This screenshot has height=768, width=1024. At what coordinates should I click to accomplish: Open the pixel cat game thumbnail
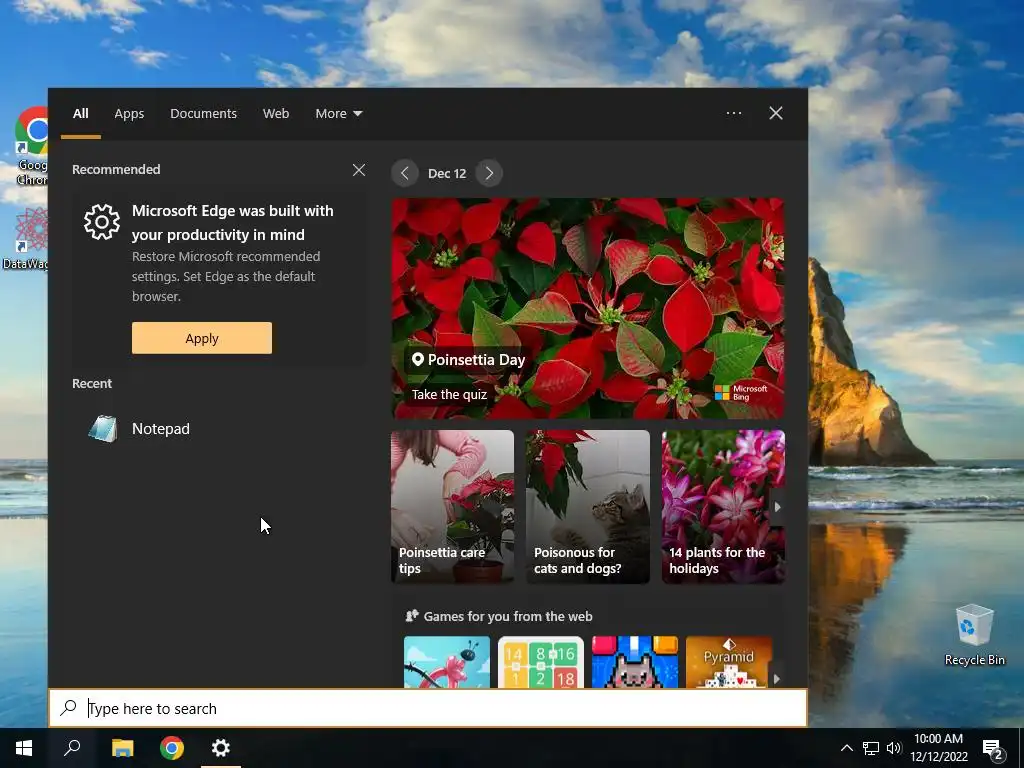[x=635, y=662]
